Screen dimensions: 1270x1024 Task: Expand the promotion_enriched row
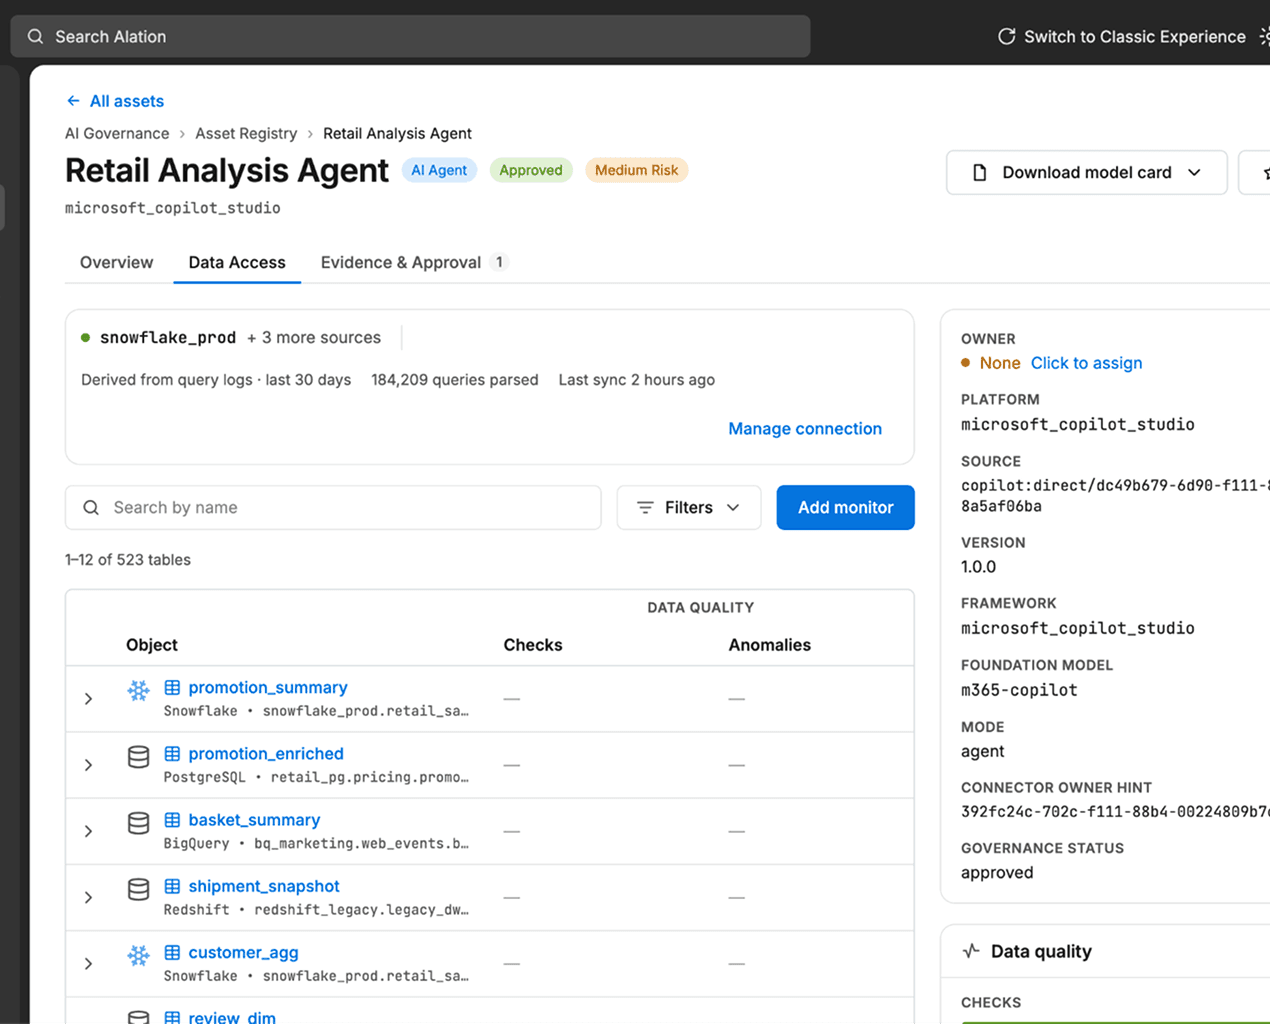88,765
